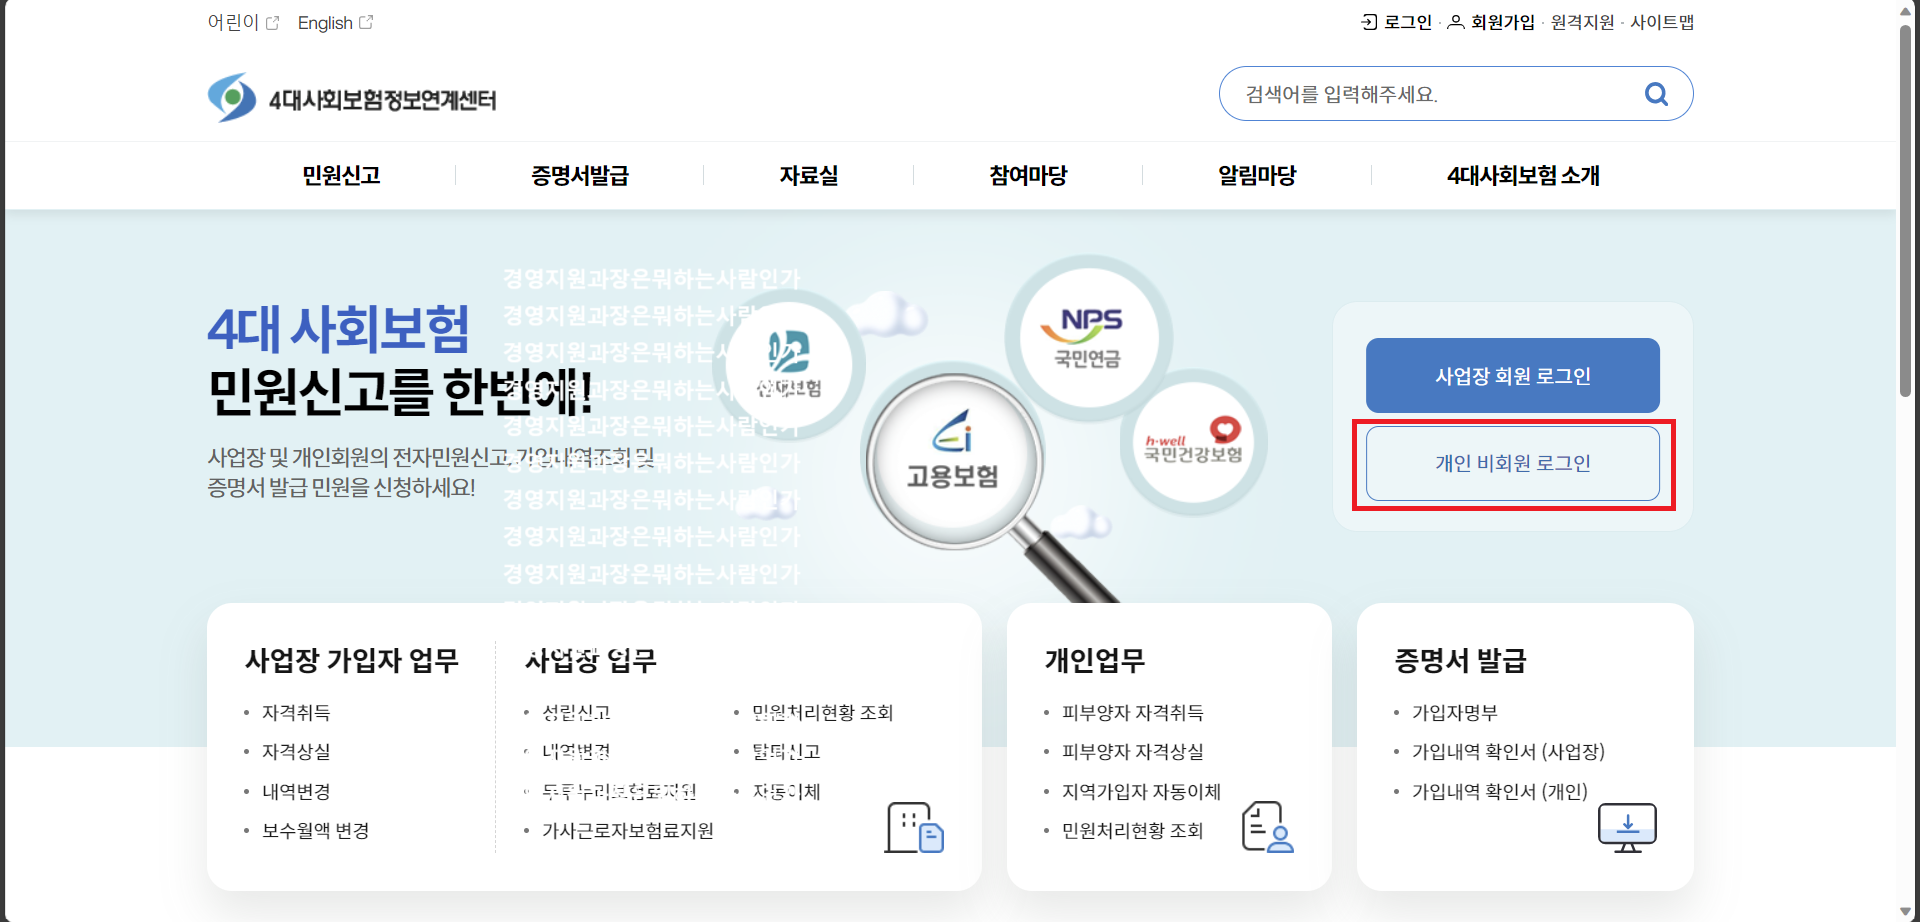Image resolution: width=1920 pixels, height=922 pixels.
Task: Click the NPS 국민연금 circular logo
Action: (x=1090, y=336)
